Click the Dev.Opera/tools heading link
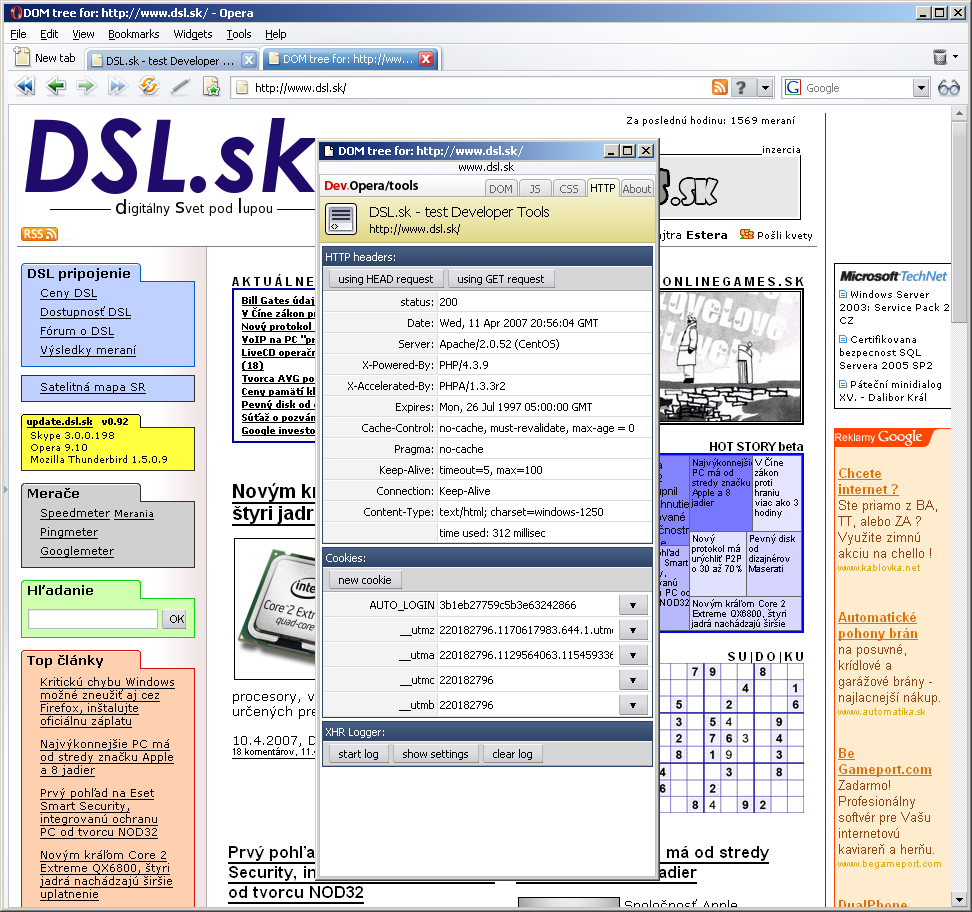972x912 pixels. (371, 185)
